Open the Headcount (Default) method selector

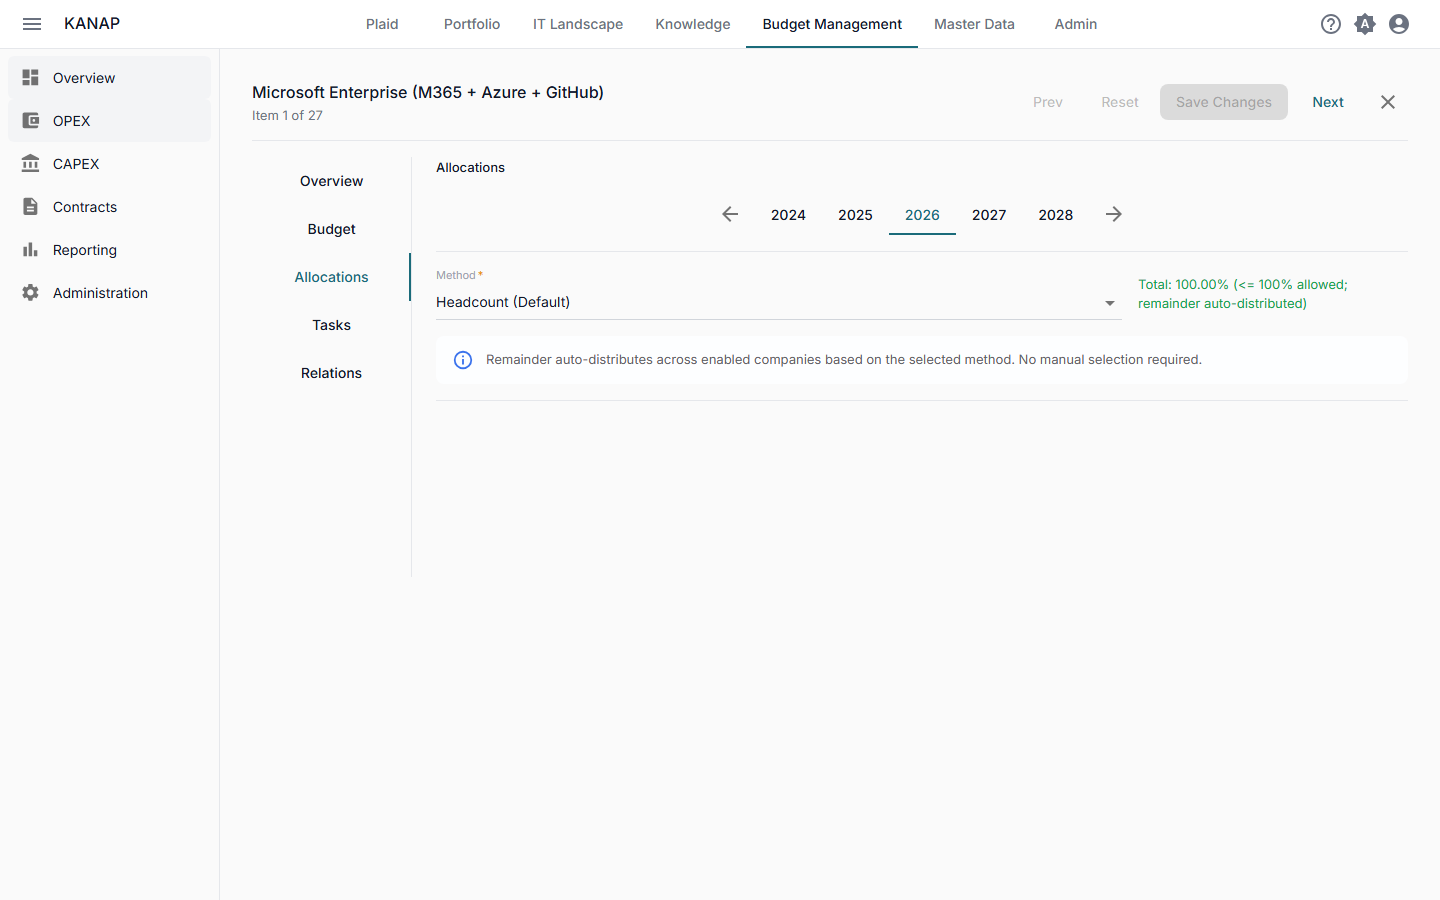click(779, 302)
